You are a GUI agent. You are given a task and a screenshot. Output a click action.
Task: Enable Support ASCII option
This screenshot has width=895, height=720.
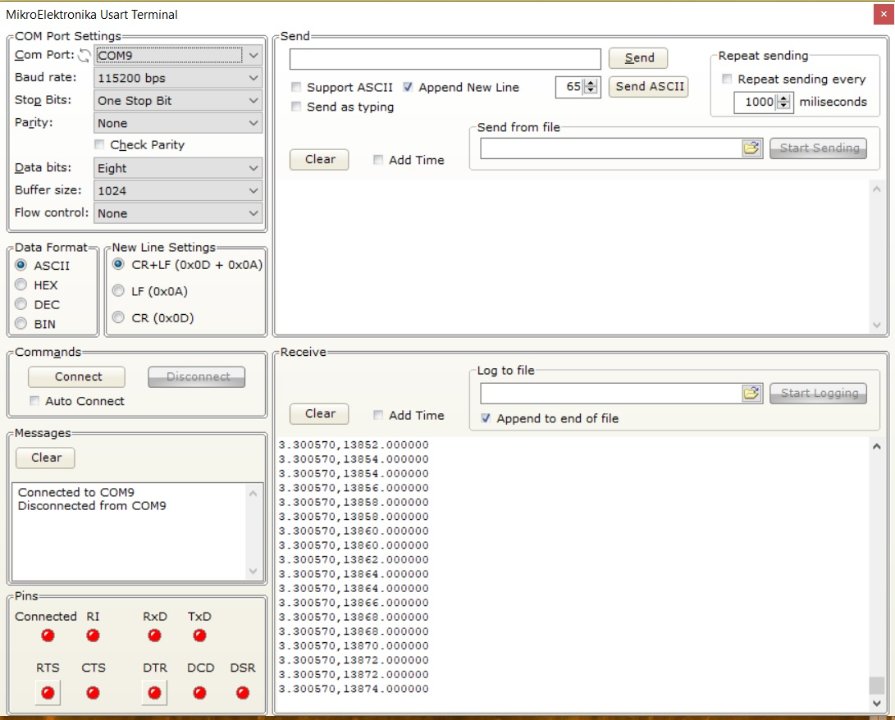click(x=296, y=87)
